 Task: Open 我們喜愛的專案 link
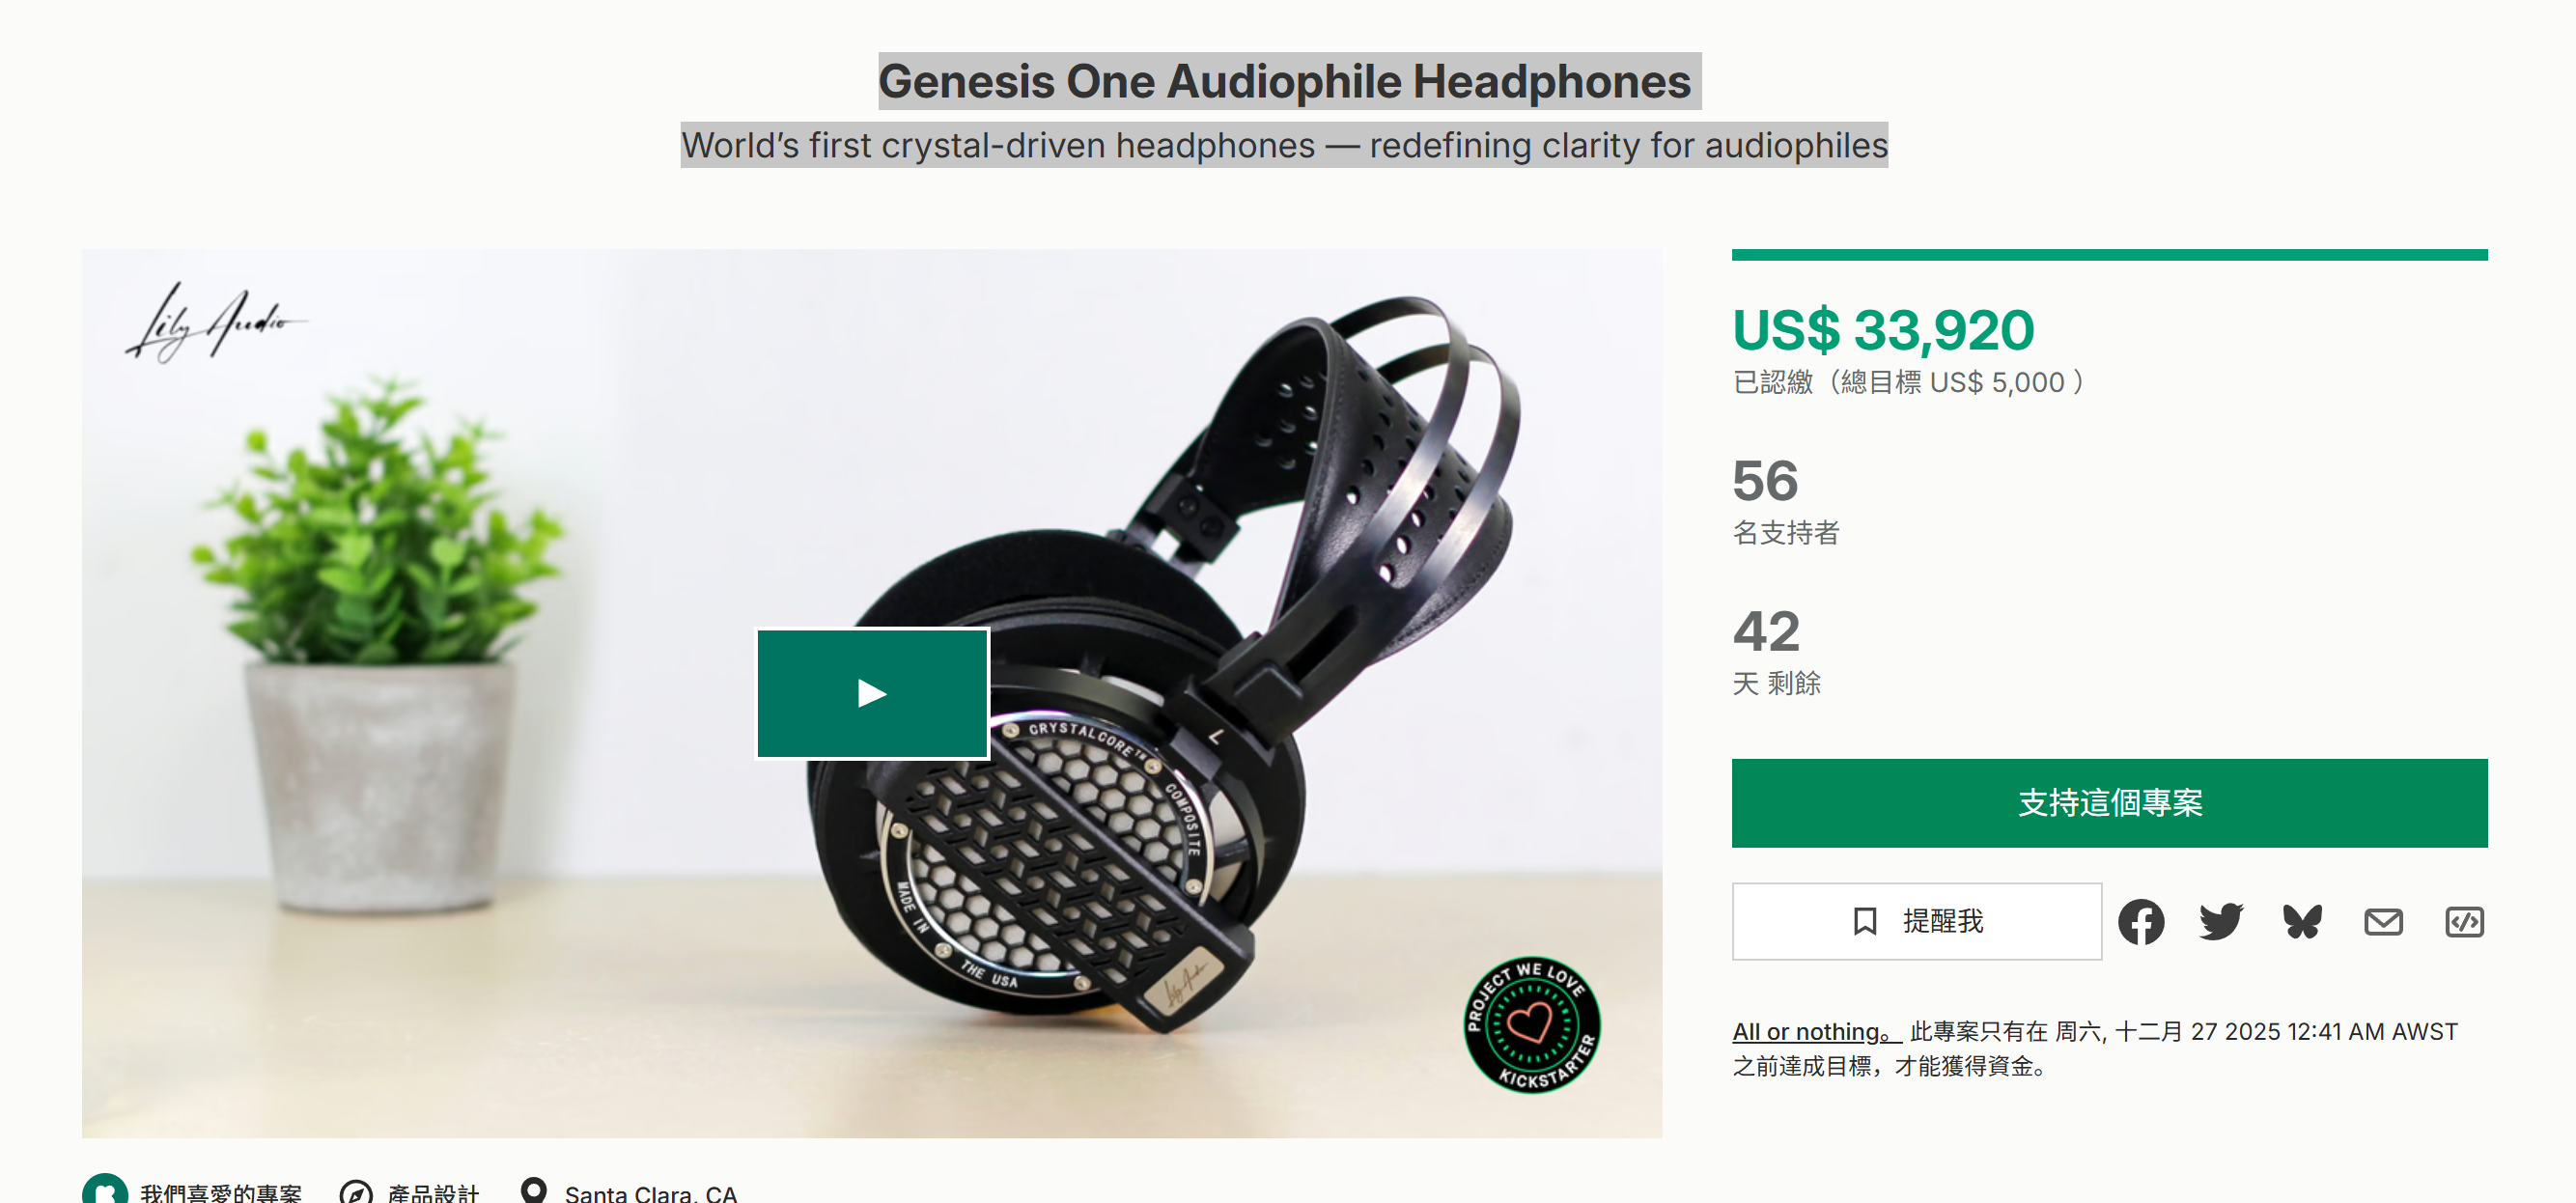click(x=221, y=1192)
